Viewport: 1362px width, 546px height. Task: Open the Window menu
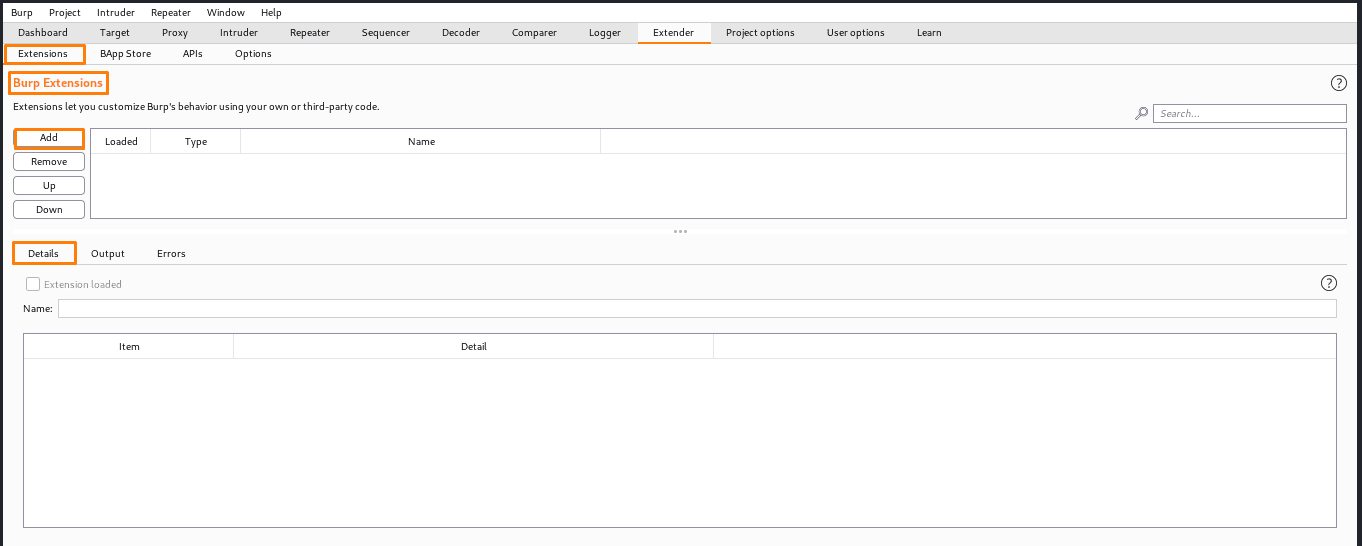(x=226, y=12)
